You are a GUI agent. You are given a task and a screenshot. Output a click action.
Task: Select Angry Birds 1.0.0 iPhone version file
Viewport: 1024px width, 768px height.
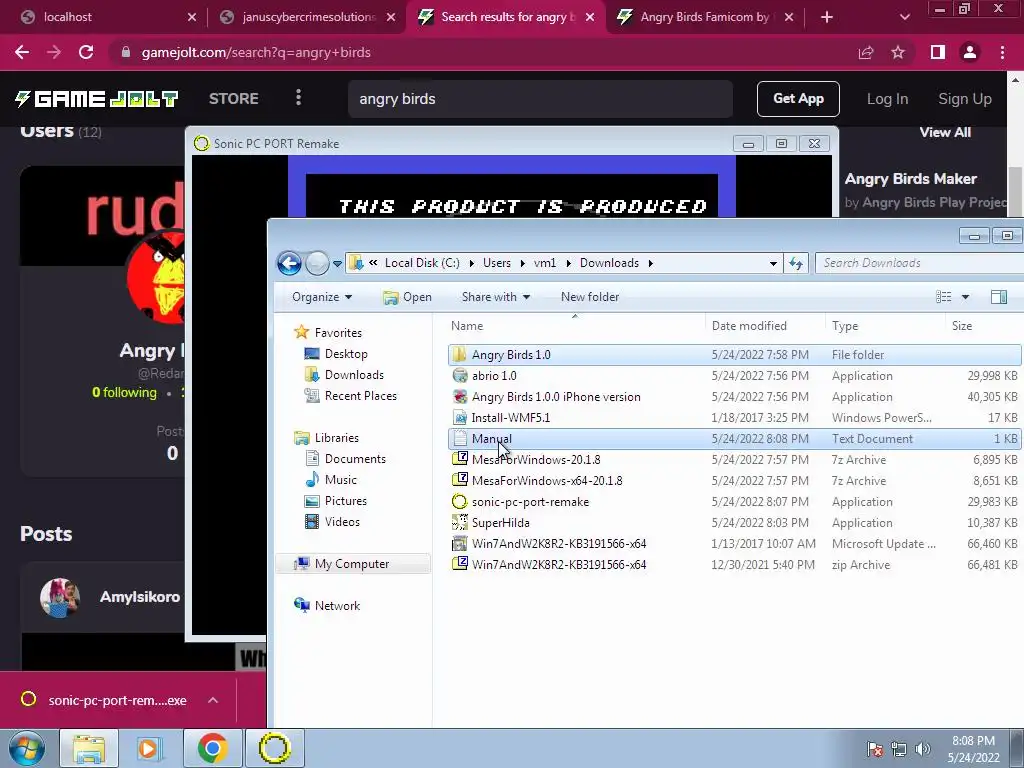pyautogui.click(x=734, y=396)
